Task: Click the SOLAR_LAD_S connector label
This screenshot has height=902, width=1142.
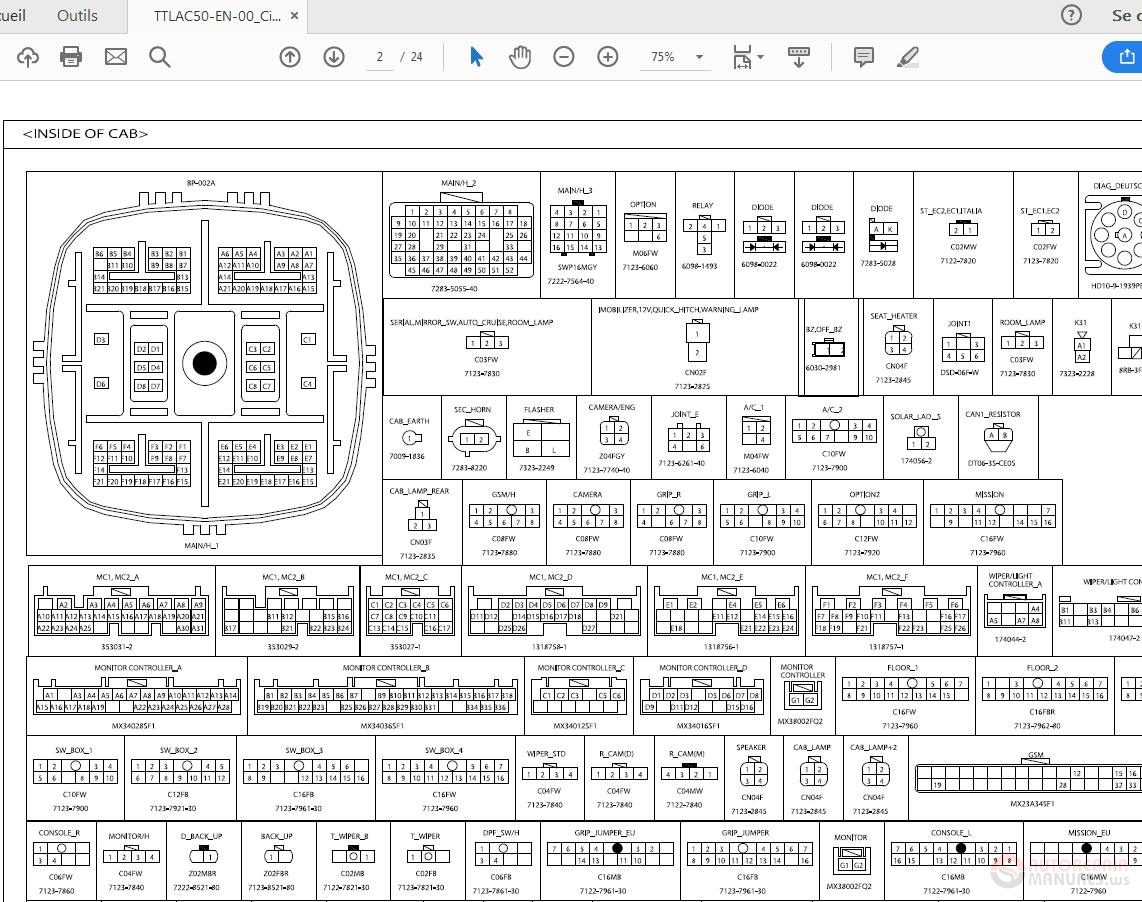Action: pyautogui.click(x=915, y=417)
